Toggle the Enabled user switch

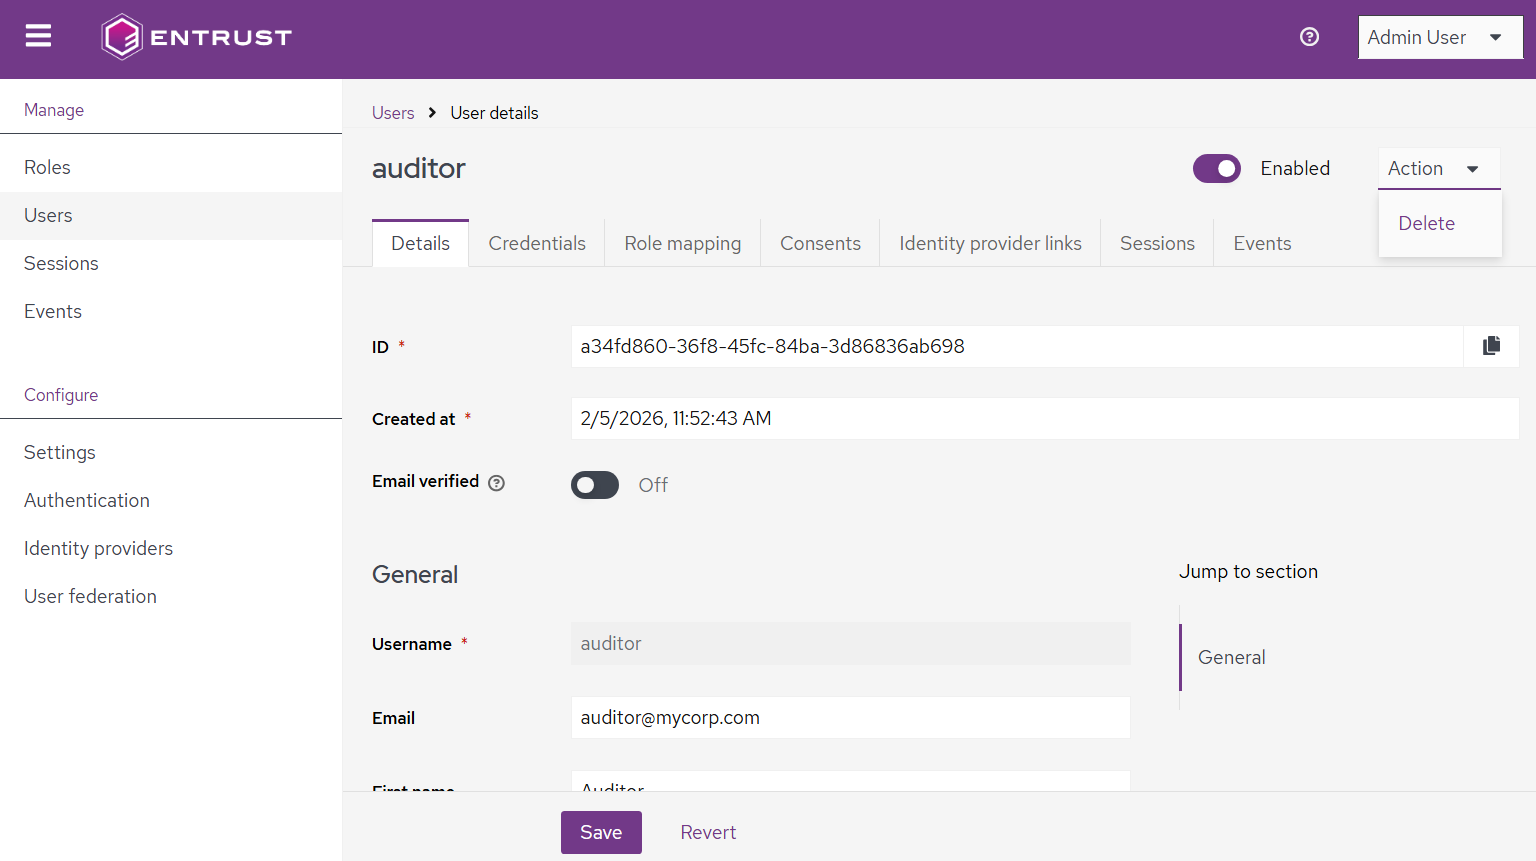(x=1216, y=169)
